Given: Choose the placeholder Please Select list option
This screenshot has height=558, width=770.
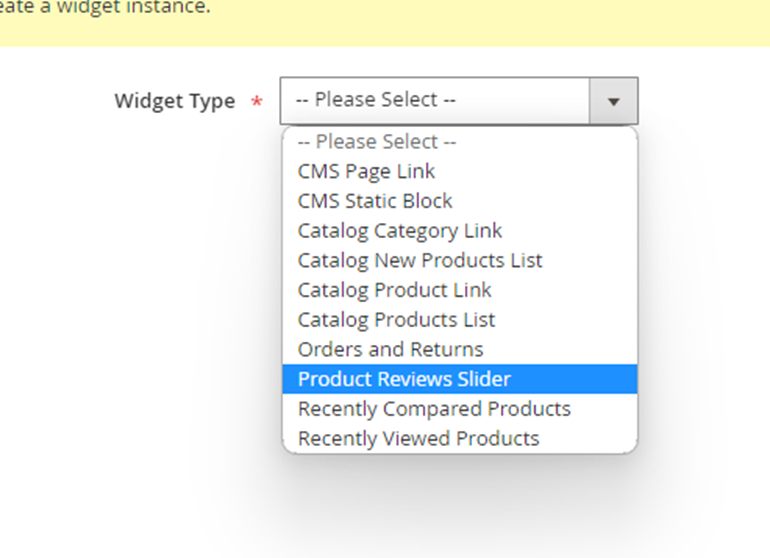Looking at the screenshot, I should [376, 142].
